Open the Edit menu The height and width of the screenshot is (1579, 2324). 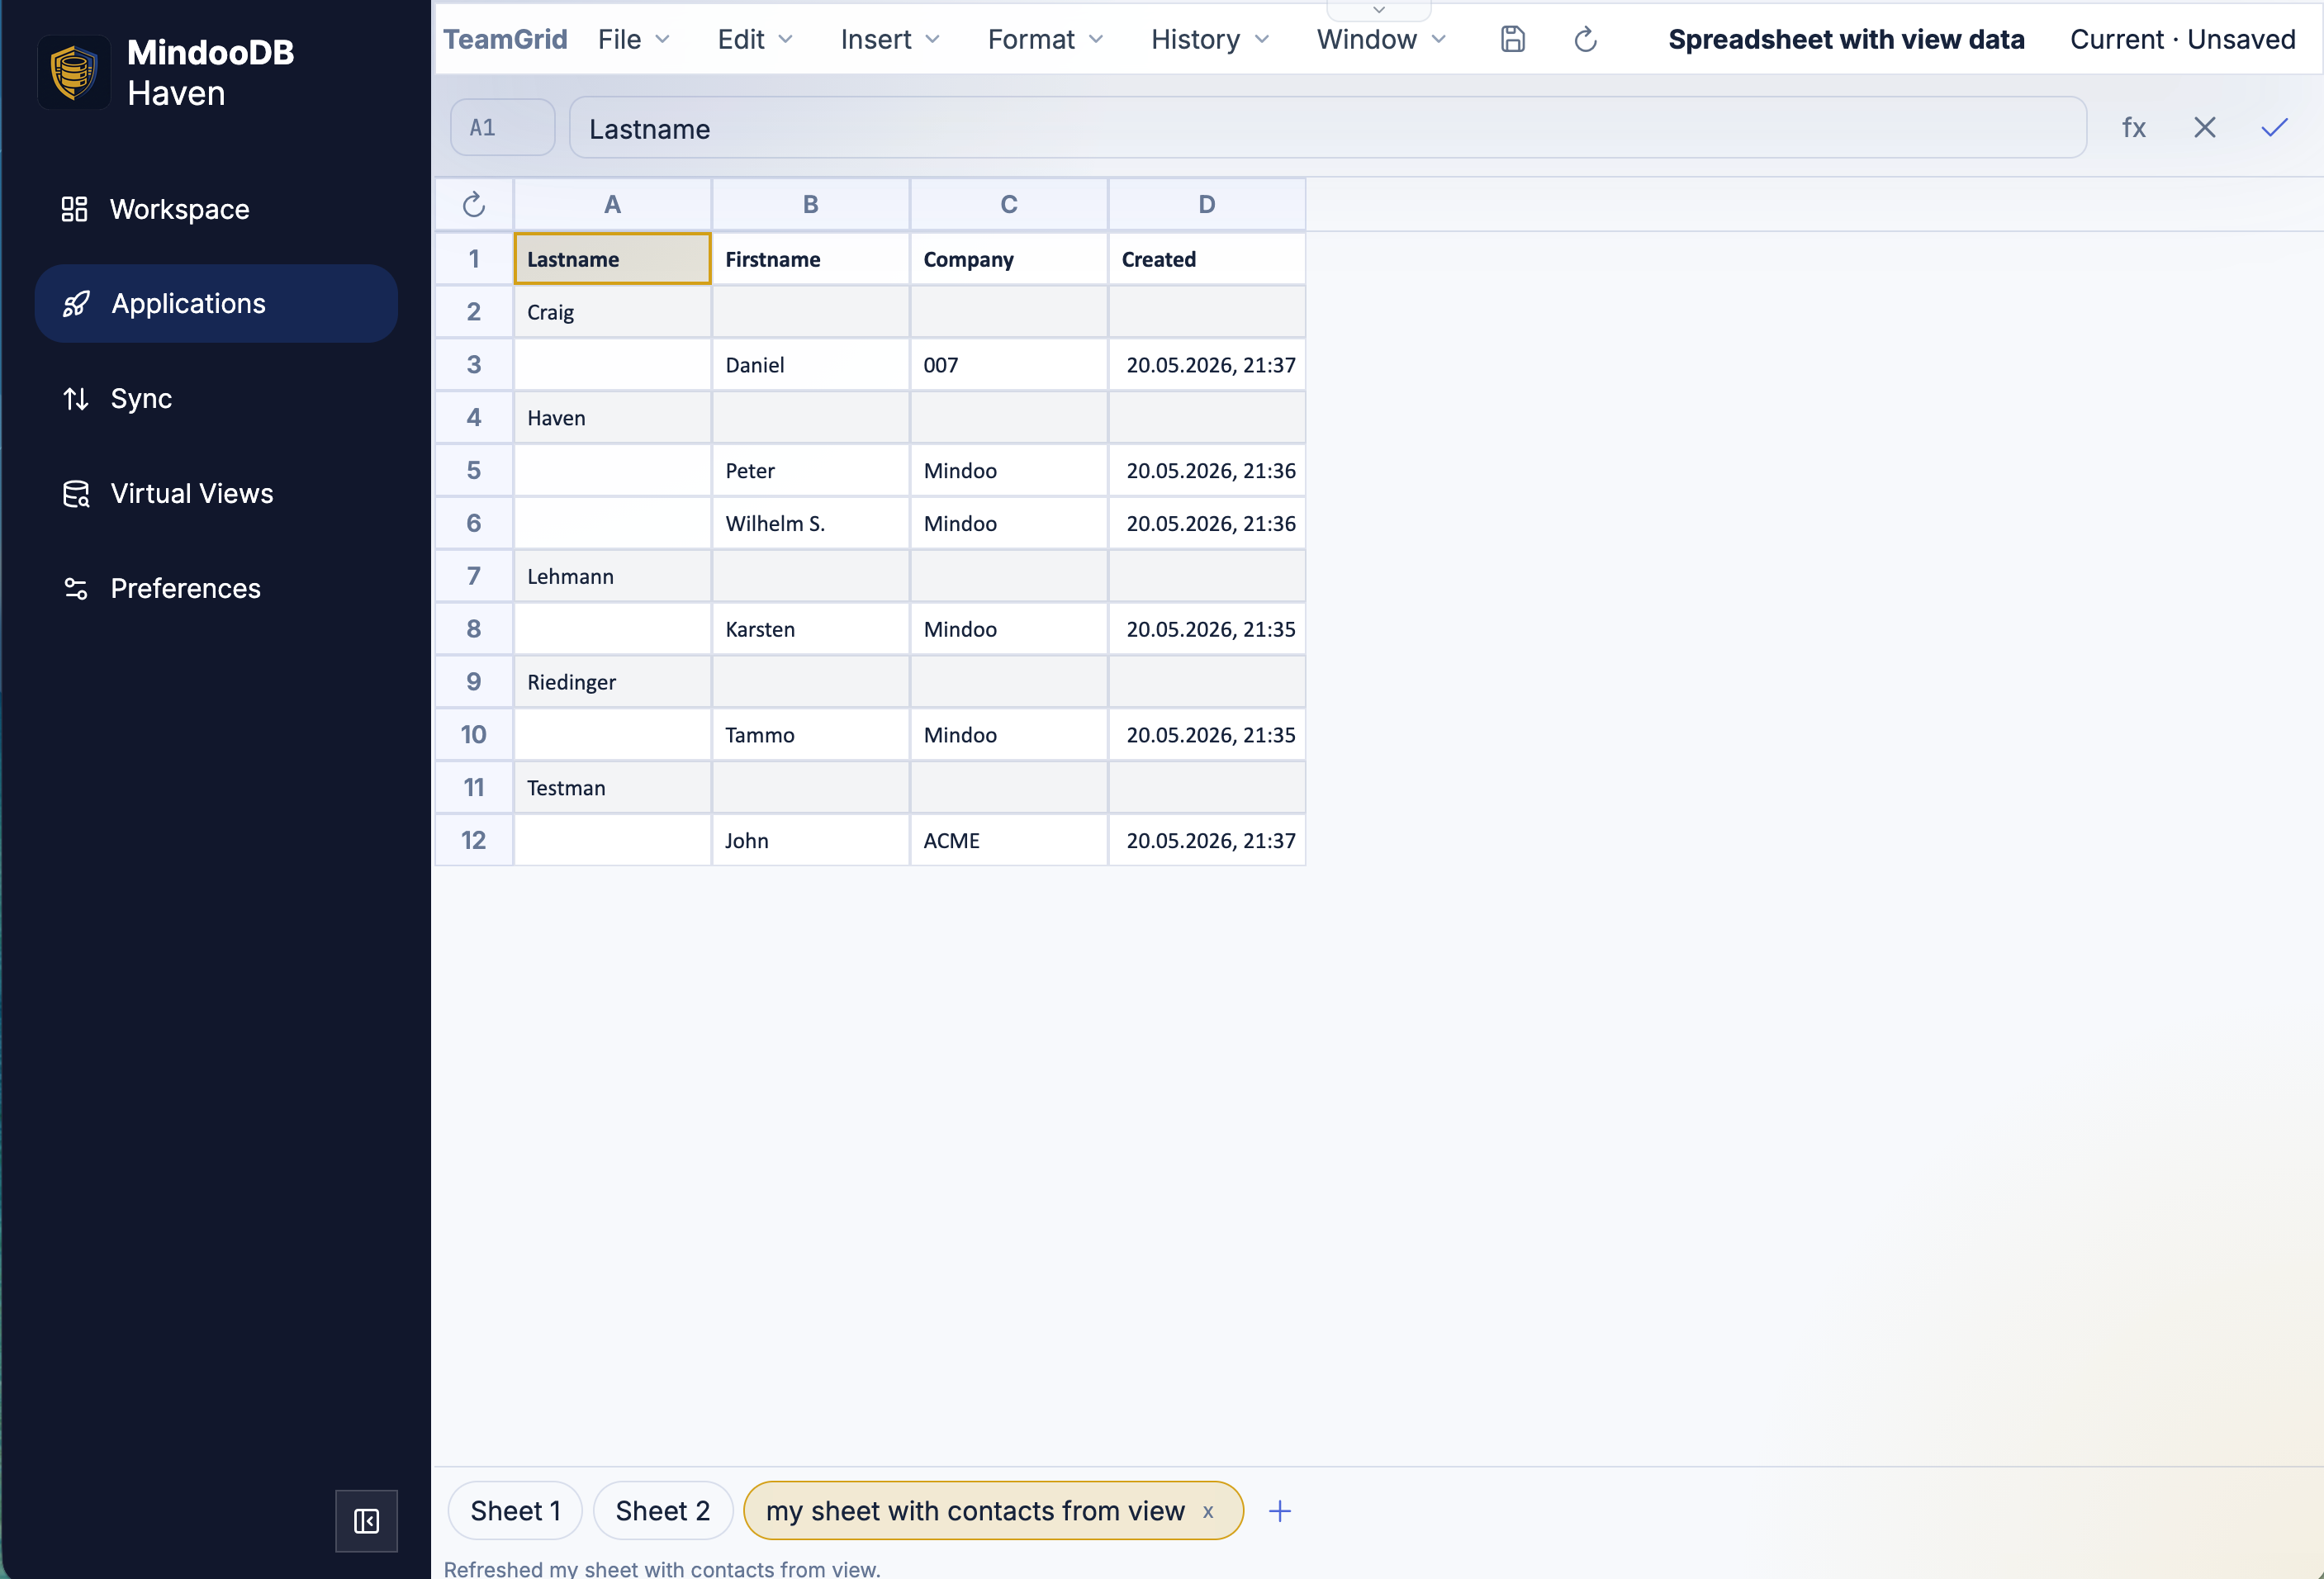[755, 40]
